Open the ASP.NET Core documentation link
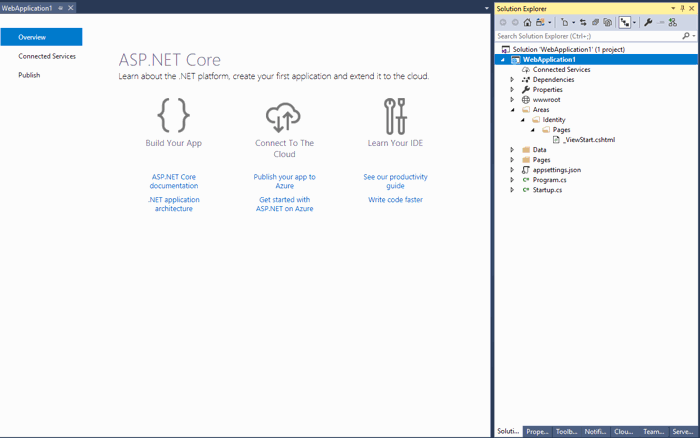700x438 pixels. [x=174, y=181]
